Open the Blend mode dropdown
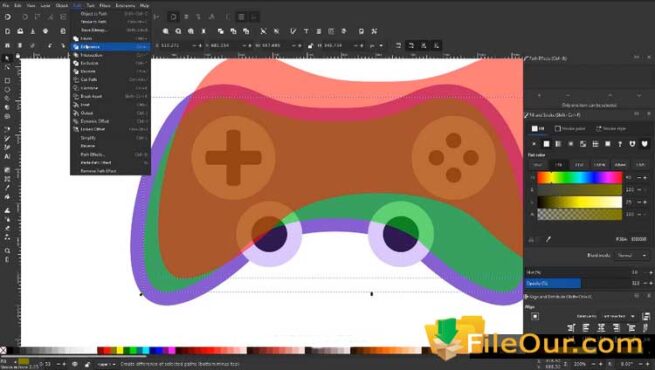This screenshot has width=655, height=370. tap(631, 255)
